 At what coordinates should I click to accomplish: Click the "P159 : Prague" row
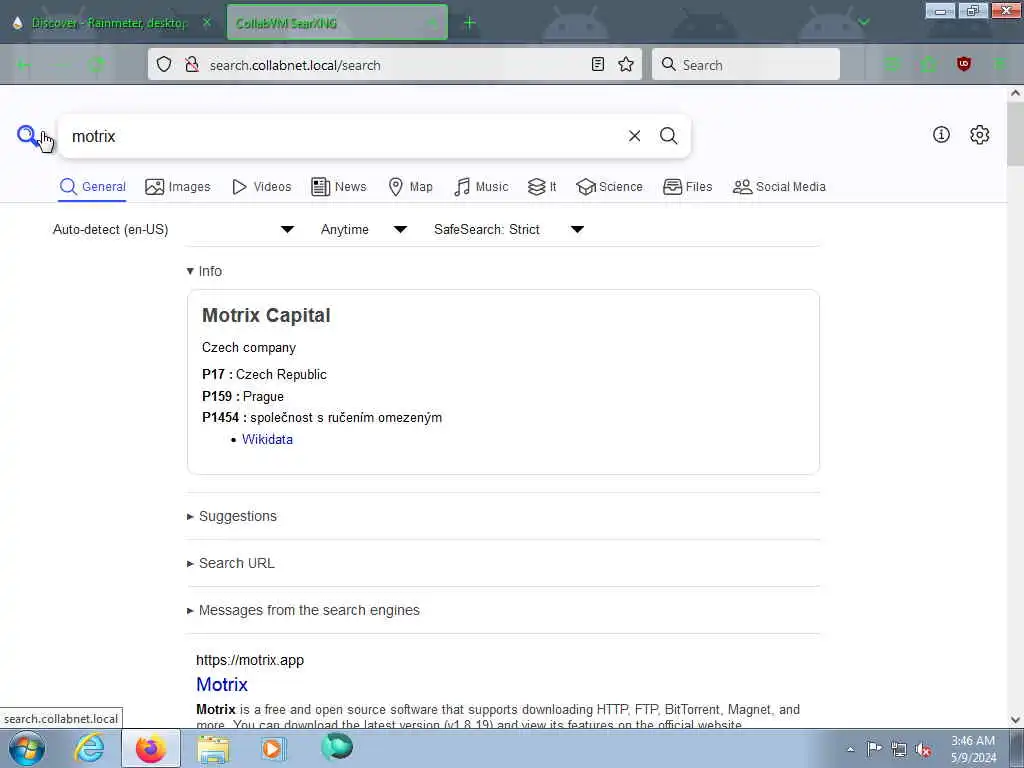243,396
